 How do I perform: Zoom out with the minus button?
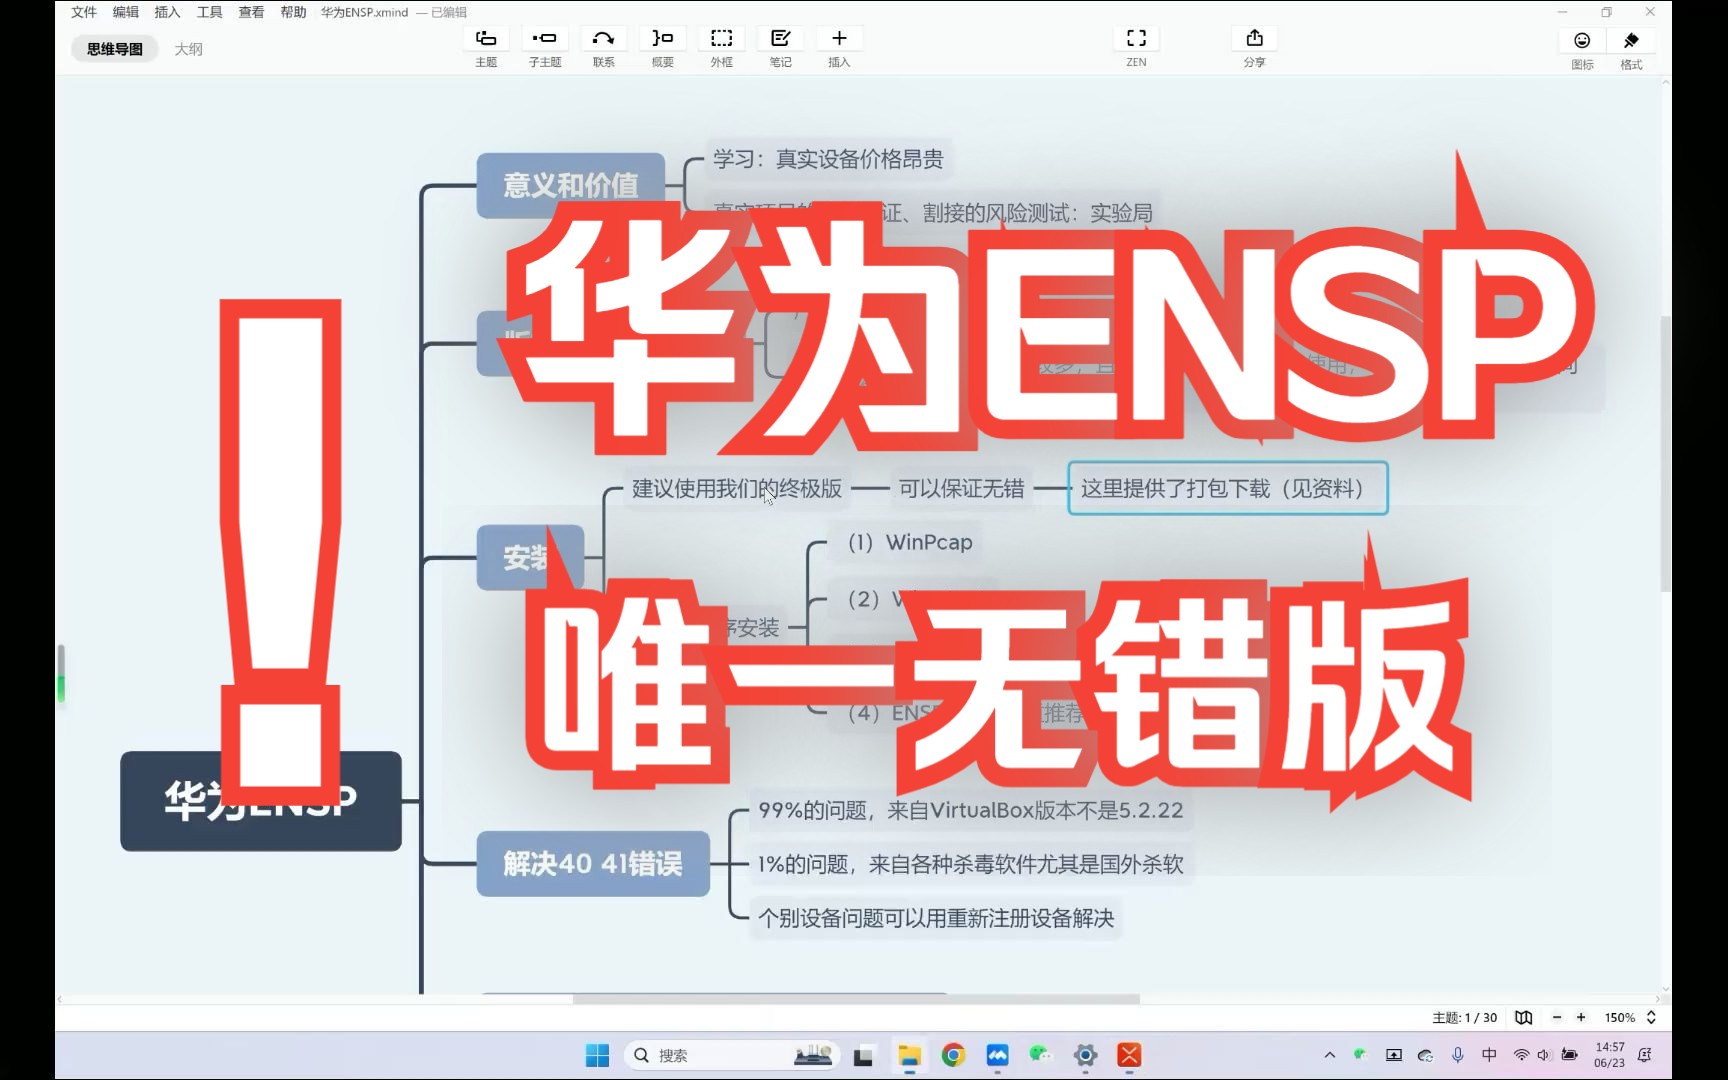click(x=1557, y=1017)
